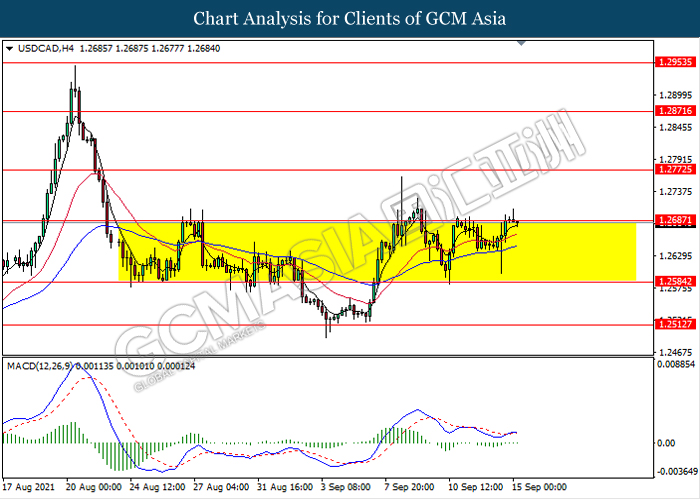Screen dimensions: 700x500
Task: Click the USDCAD,H4 OHLC quote text
Action: coord(119,49)
